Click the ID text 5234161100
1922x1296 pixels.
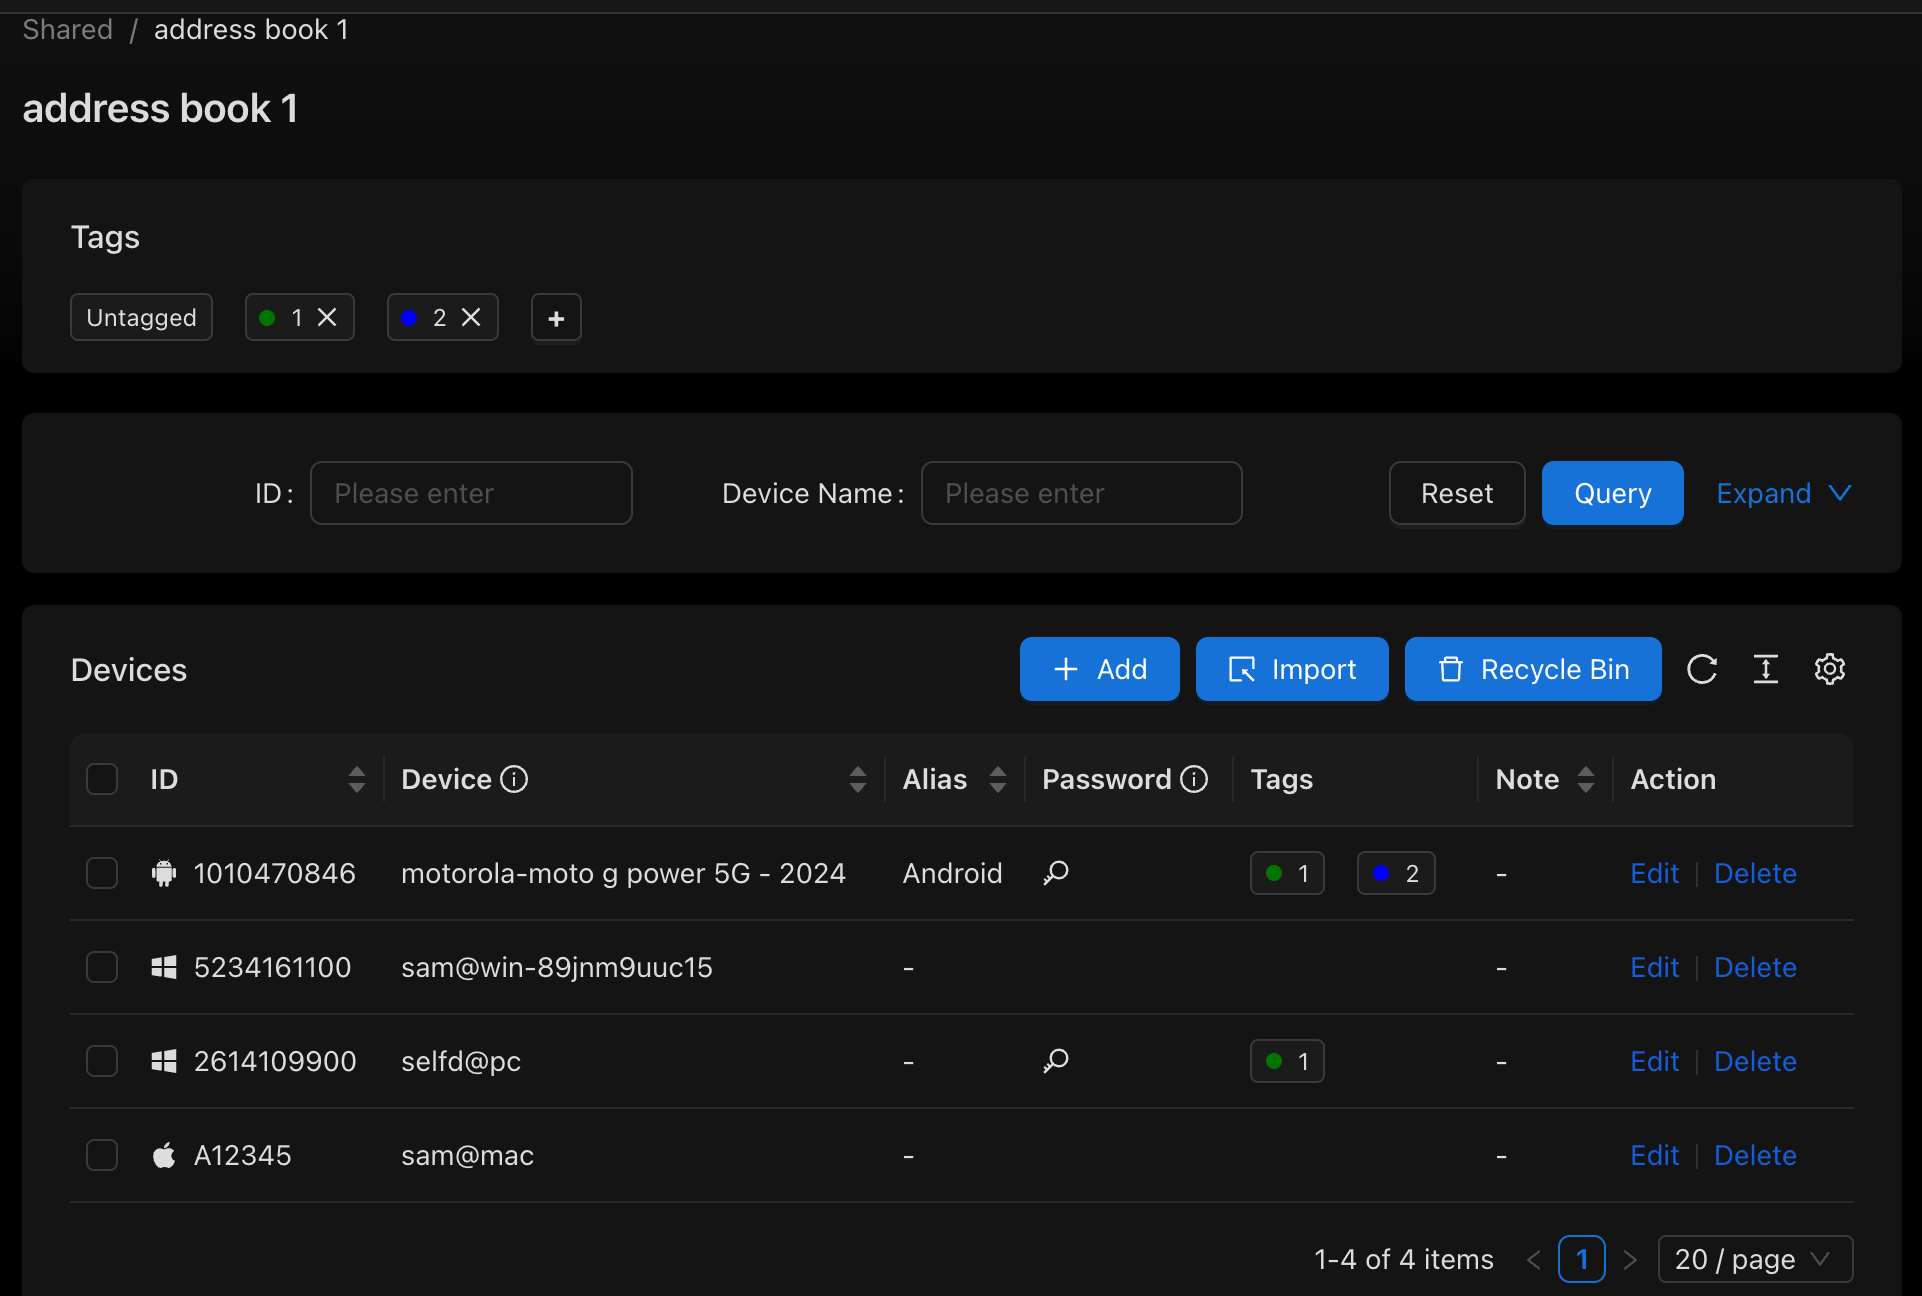tap(272, 967)
